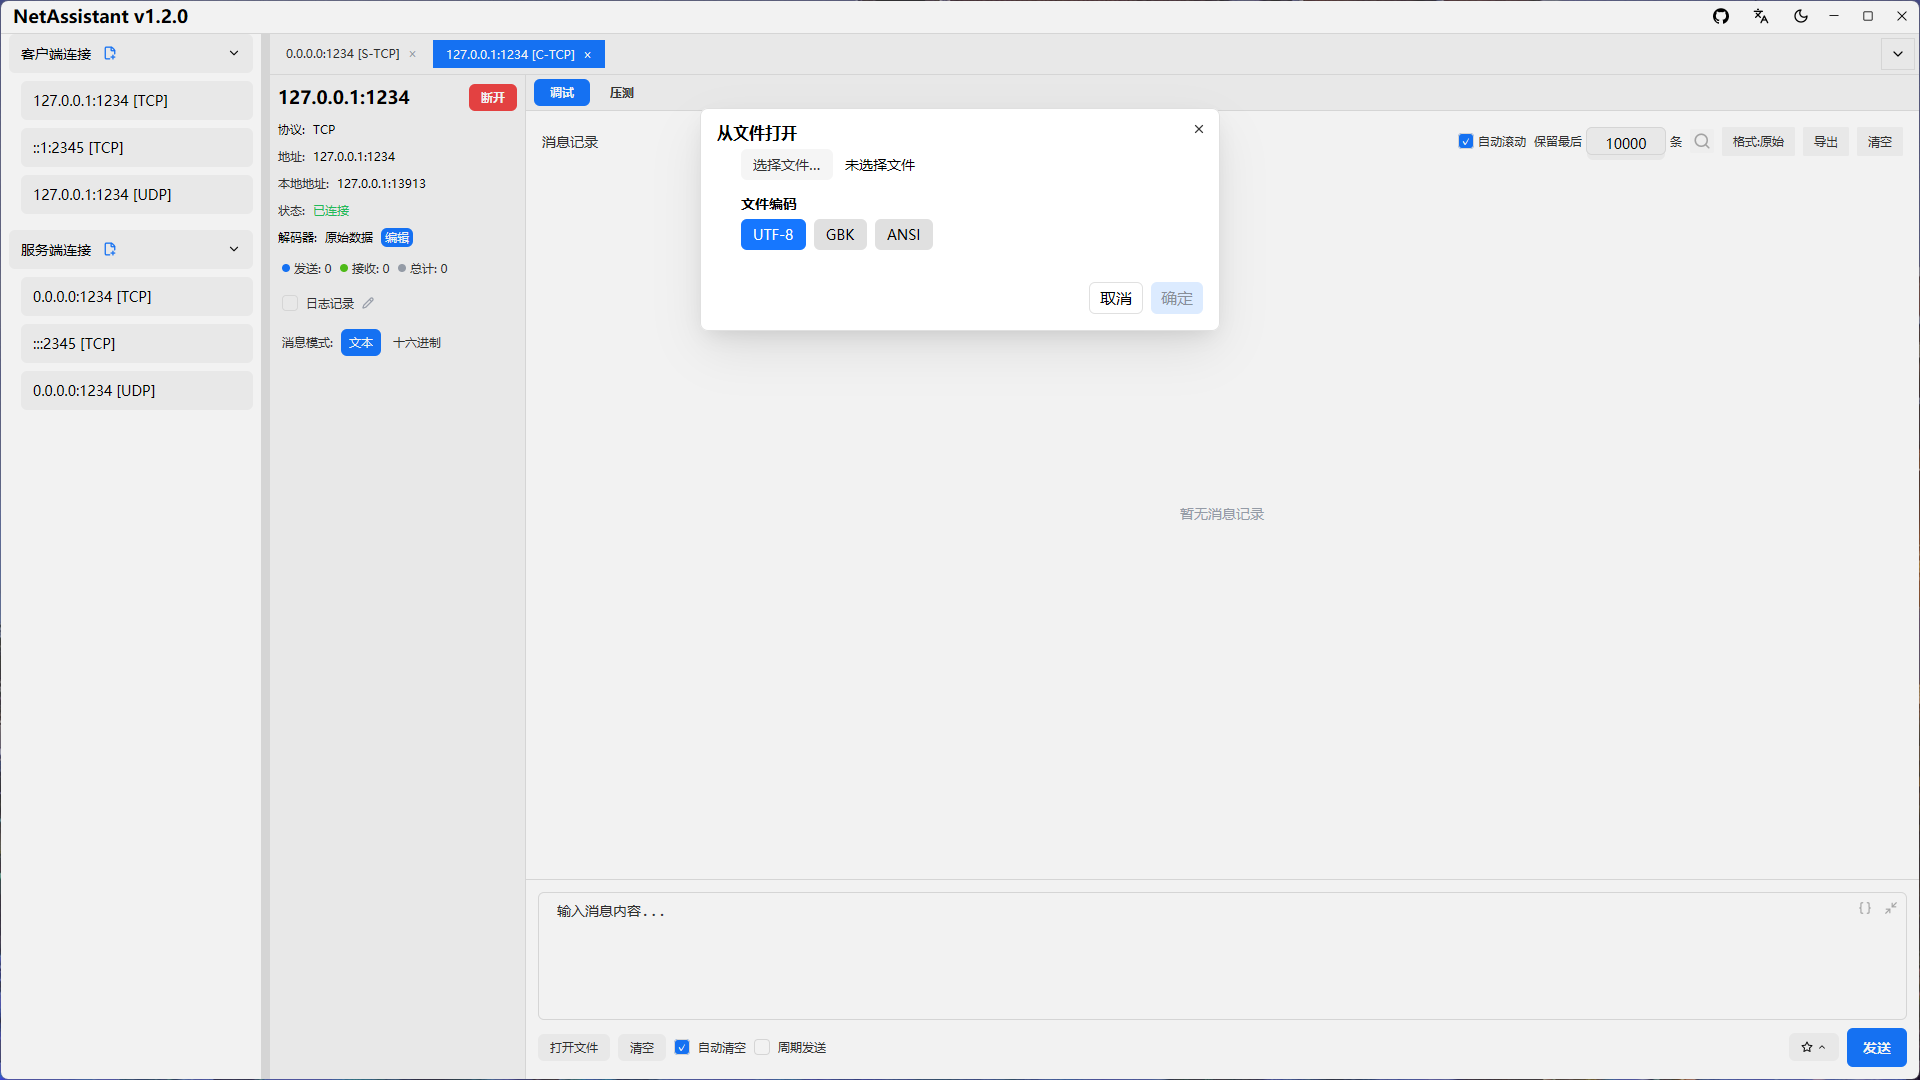Screen dimensions: 1920x1080
Task: Click the blue 发送 button
Action: [x=1877, y=1047]
